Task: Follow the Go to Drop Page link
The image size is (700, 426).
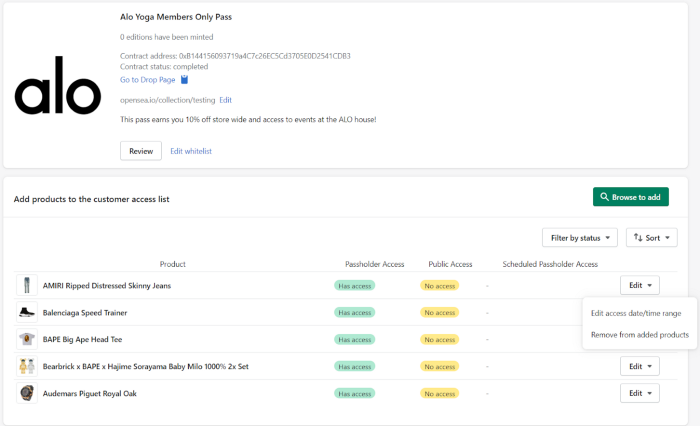Action: (148, 80)
